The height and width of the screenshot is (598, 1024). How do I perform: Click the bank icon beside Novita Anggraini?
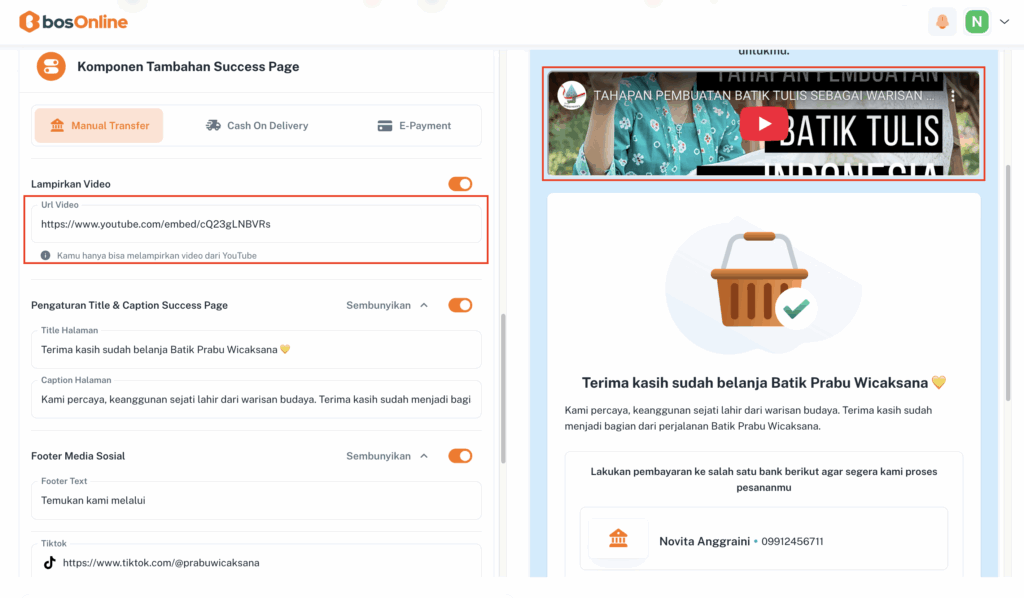618,541
